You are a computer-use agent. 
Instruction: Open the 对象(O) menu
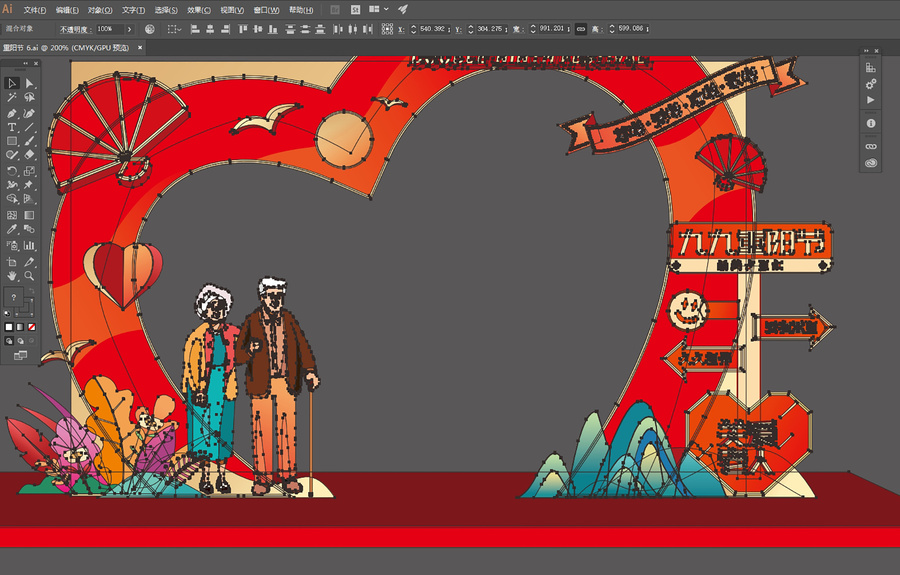point(100,10)
